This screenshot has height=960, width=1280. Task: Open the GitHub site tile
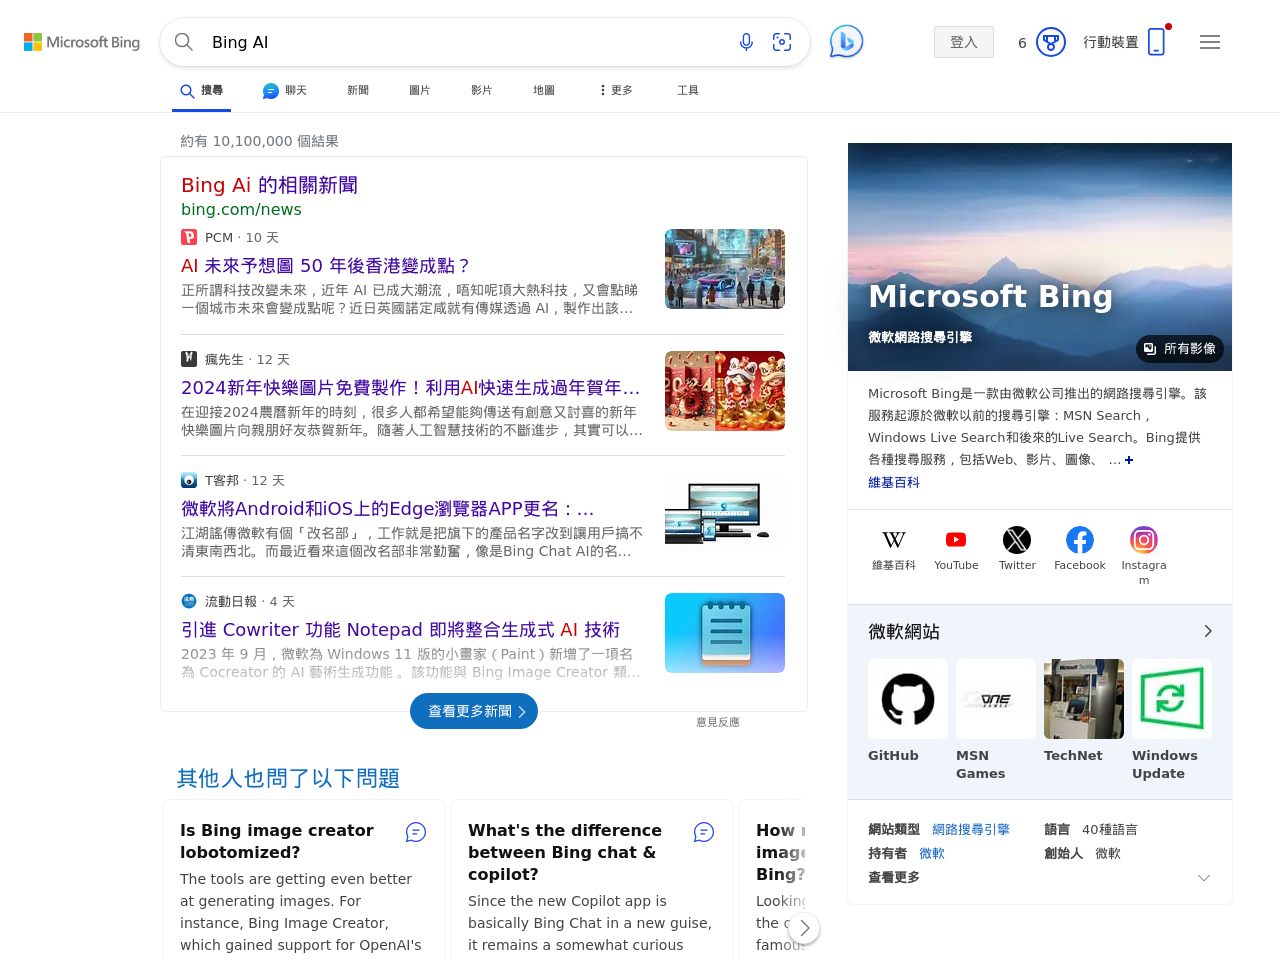coord(908,711)
